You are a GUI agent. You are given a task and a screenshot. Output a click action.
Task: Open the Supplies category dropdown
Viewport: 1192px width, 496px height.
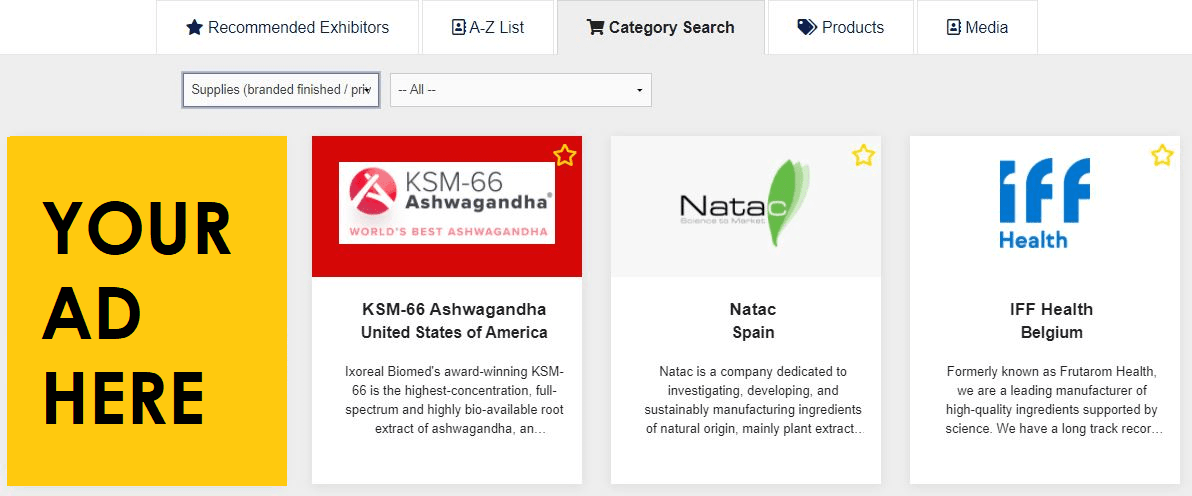(281, 90)
